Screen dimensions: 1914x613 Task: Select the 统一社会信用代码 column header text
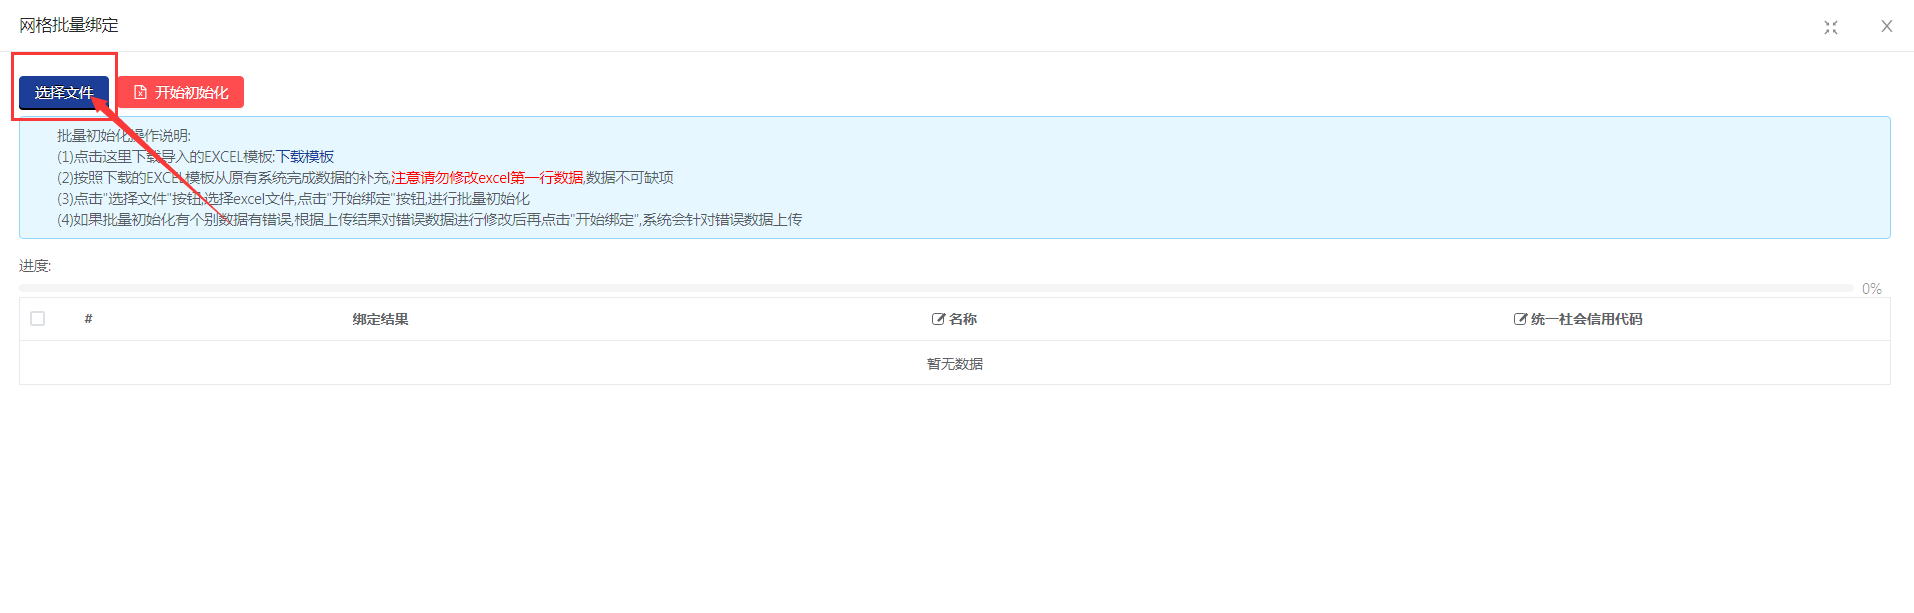pos(1586,319)
